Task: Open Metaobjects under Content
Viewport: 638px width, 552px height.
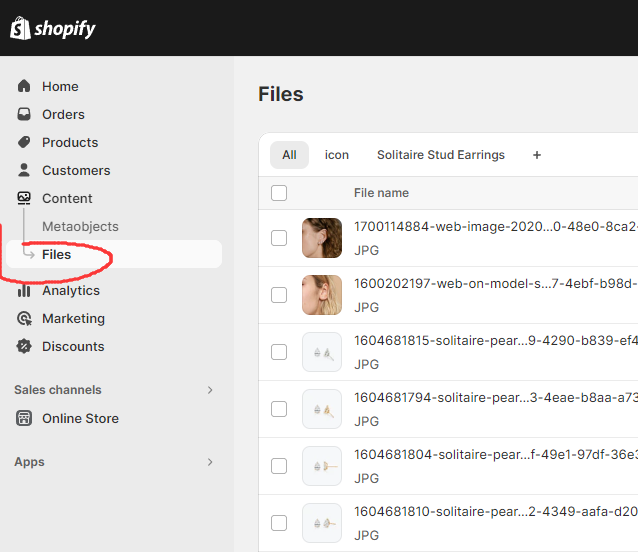Action: 80,226
